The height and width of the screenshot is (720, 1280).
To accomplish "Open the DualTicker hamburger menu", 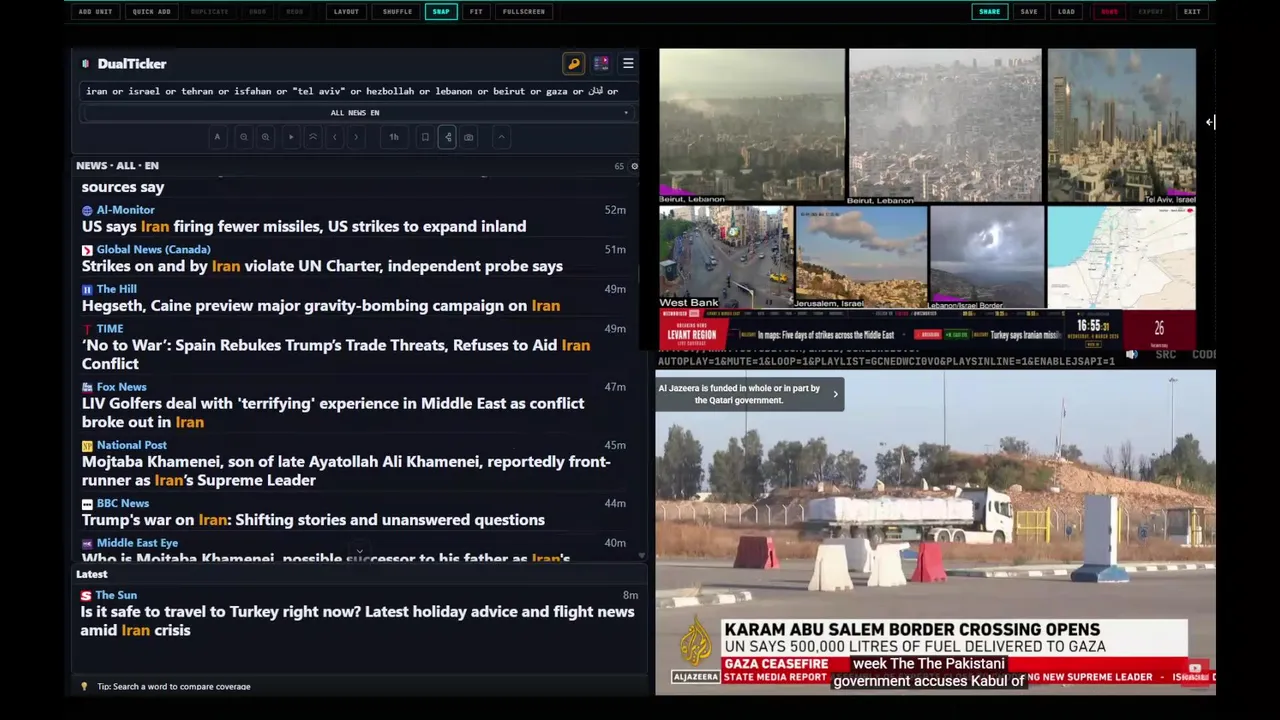I will pyautogui.click(x=628, y=64).
